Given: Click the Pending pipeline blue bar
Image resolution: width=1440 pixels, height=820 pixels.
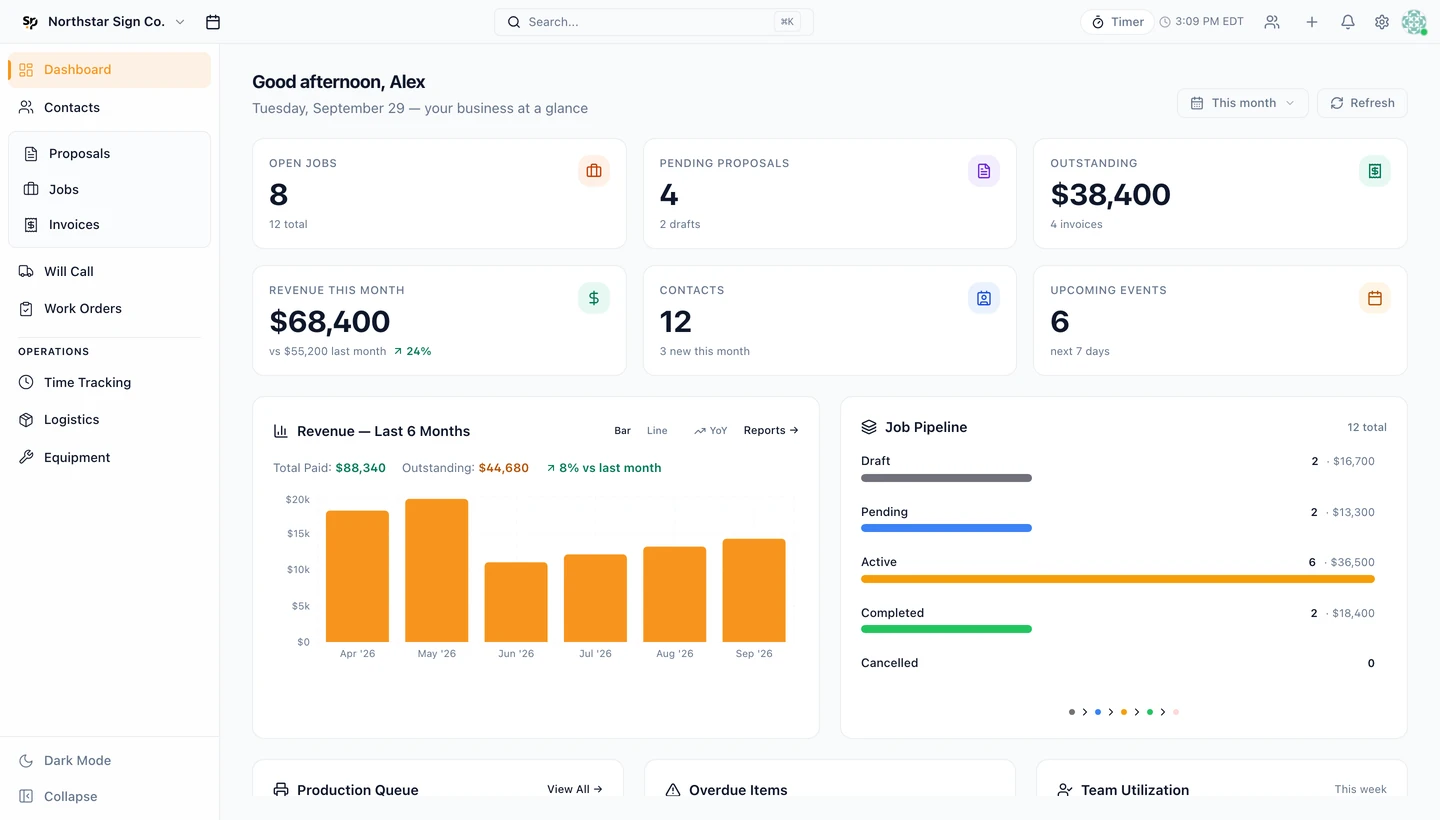Looking at the screenshot, I should click(x=946, y=528).
